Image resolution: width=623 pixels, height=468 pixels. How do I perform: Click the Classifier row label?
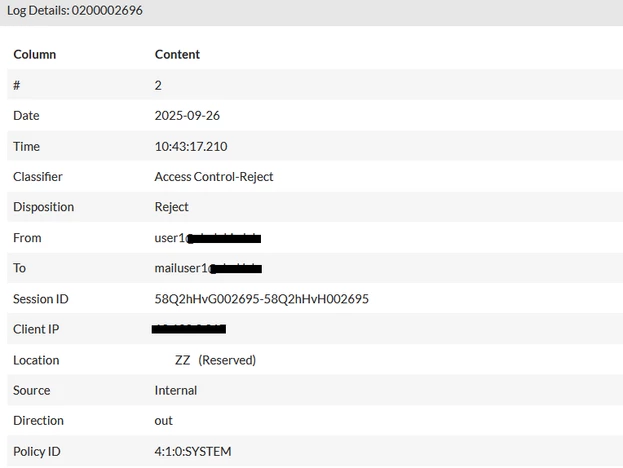click(x=38, y=177)
